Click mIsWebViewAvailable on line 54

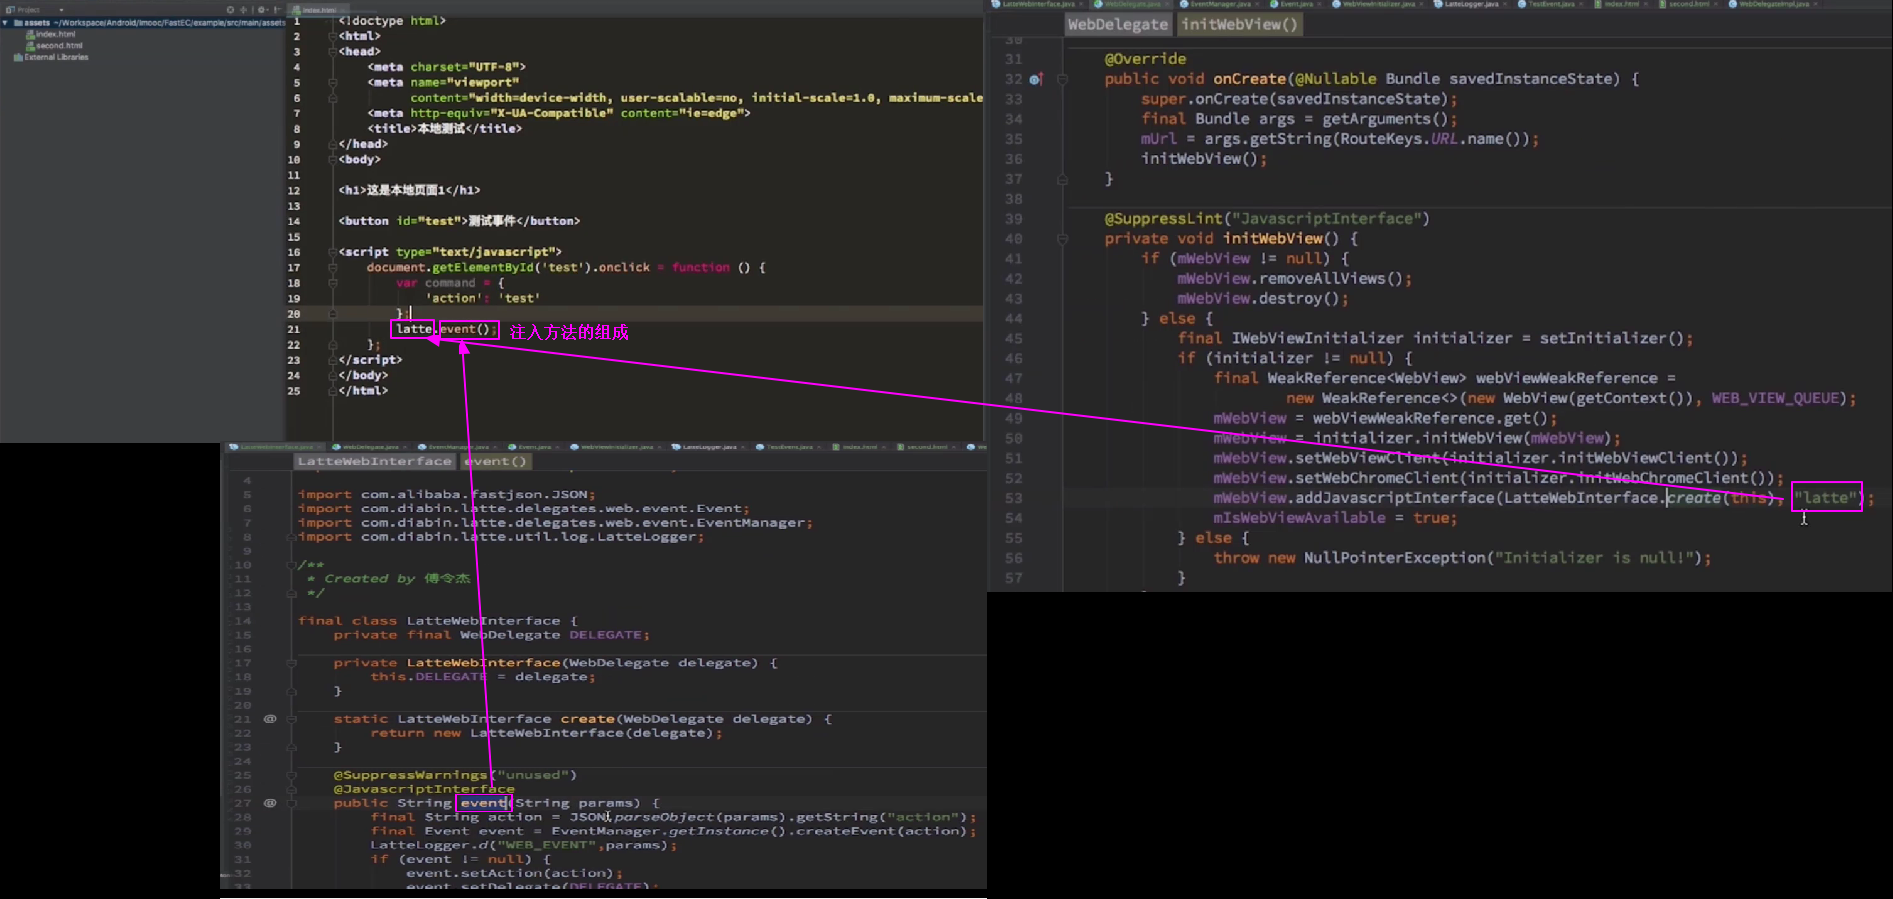click(x=1299, y=518)
